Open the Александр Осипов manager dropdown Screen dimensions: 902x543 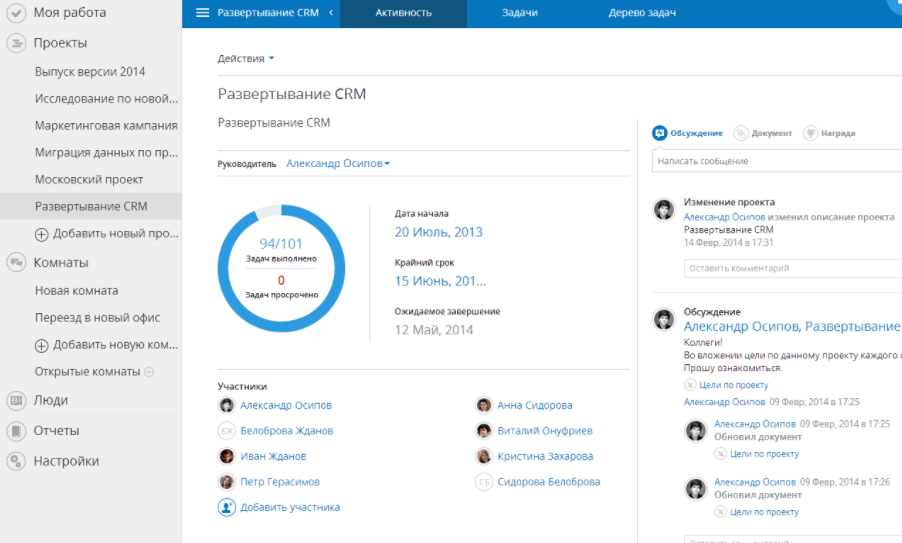(338, 163)
